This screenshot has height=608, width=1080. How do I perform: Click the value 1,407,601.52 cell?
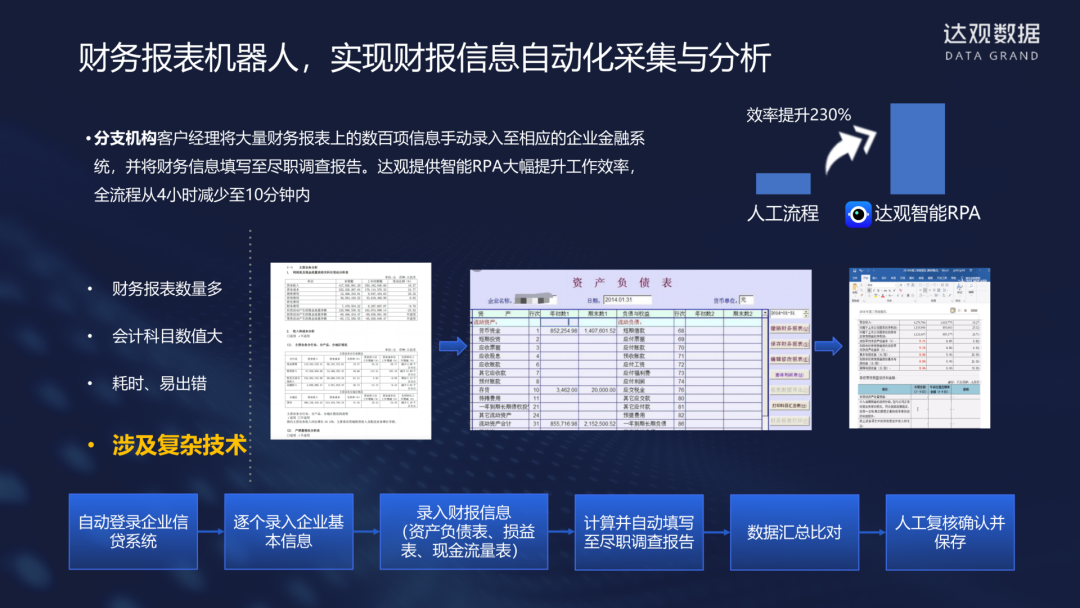point(597,331)
